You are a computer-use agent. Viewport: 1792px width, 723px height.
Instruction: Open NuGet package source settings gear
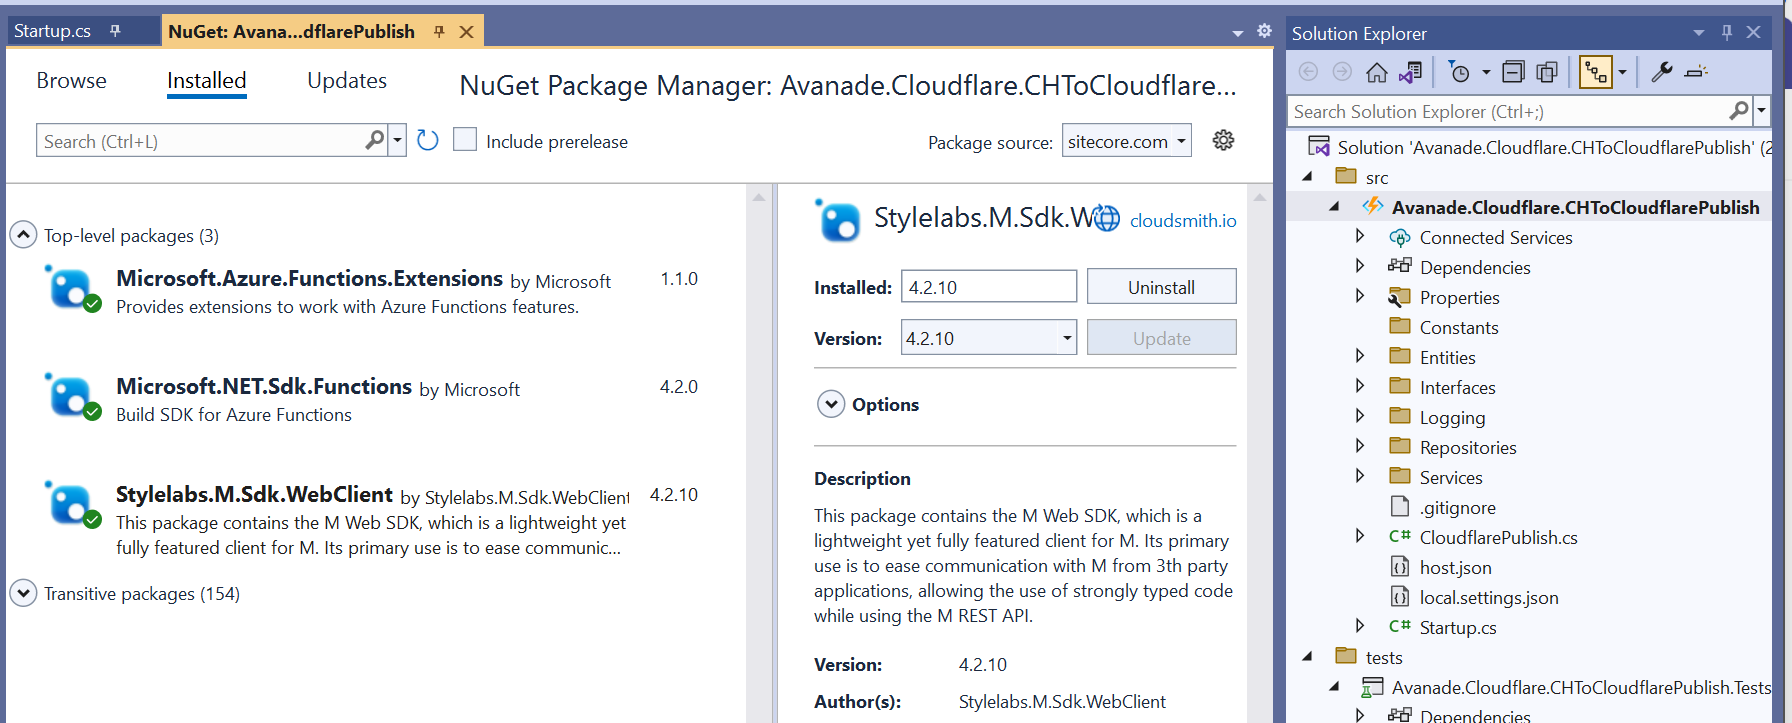1223,140
